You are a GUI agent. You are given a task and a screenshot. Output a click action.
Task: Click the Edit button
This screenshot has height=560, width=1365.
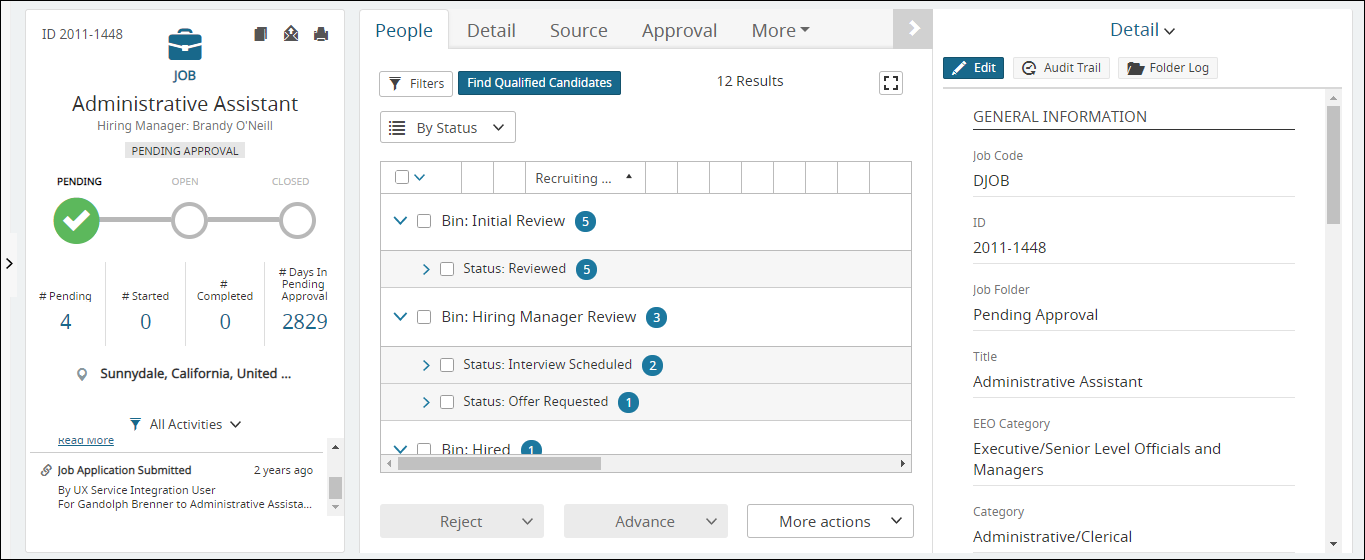click(973, 68)
